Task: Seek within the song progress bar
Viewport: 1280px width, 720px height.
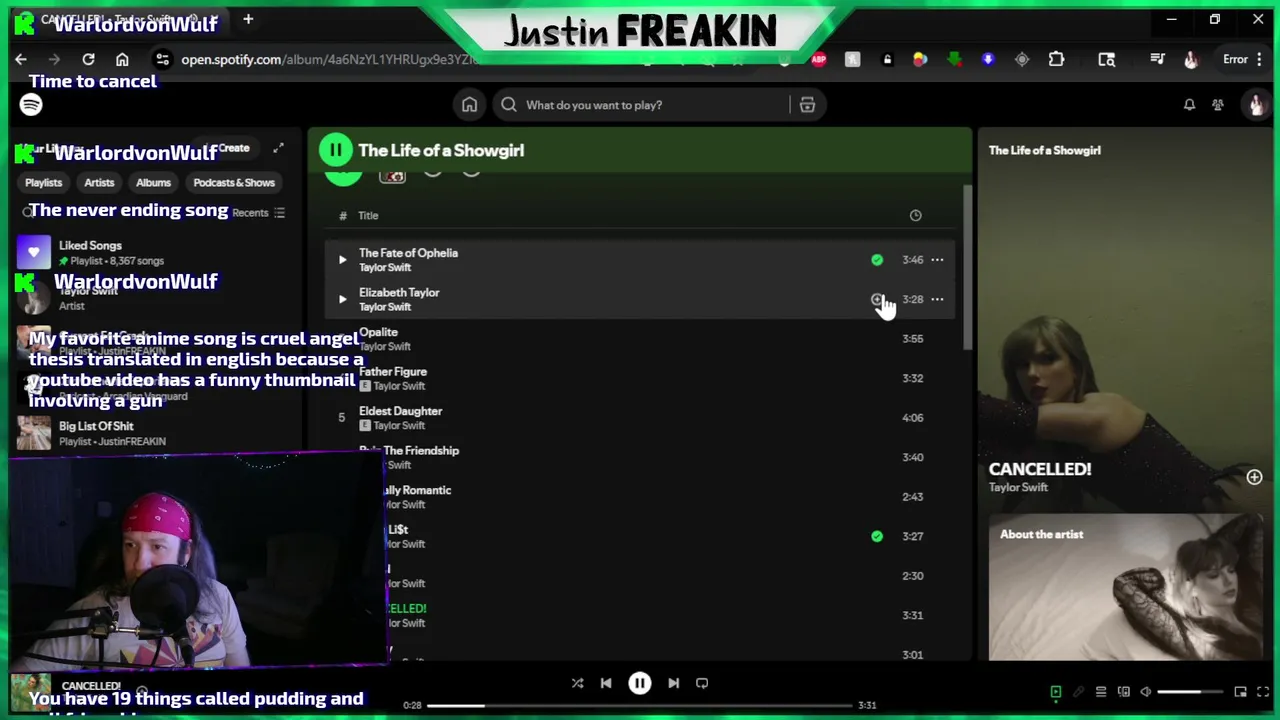Action: pos(640,705)
